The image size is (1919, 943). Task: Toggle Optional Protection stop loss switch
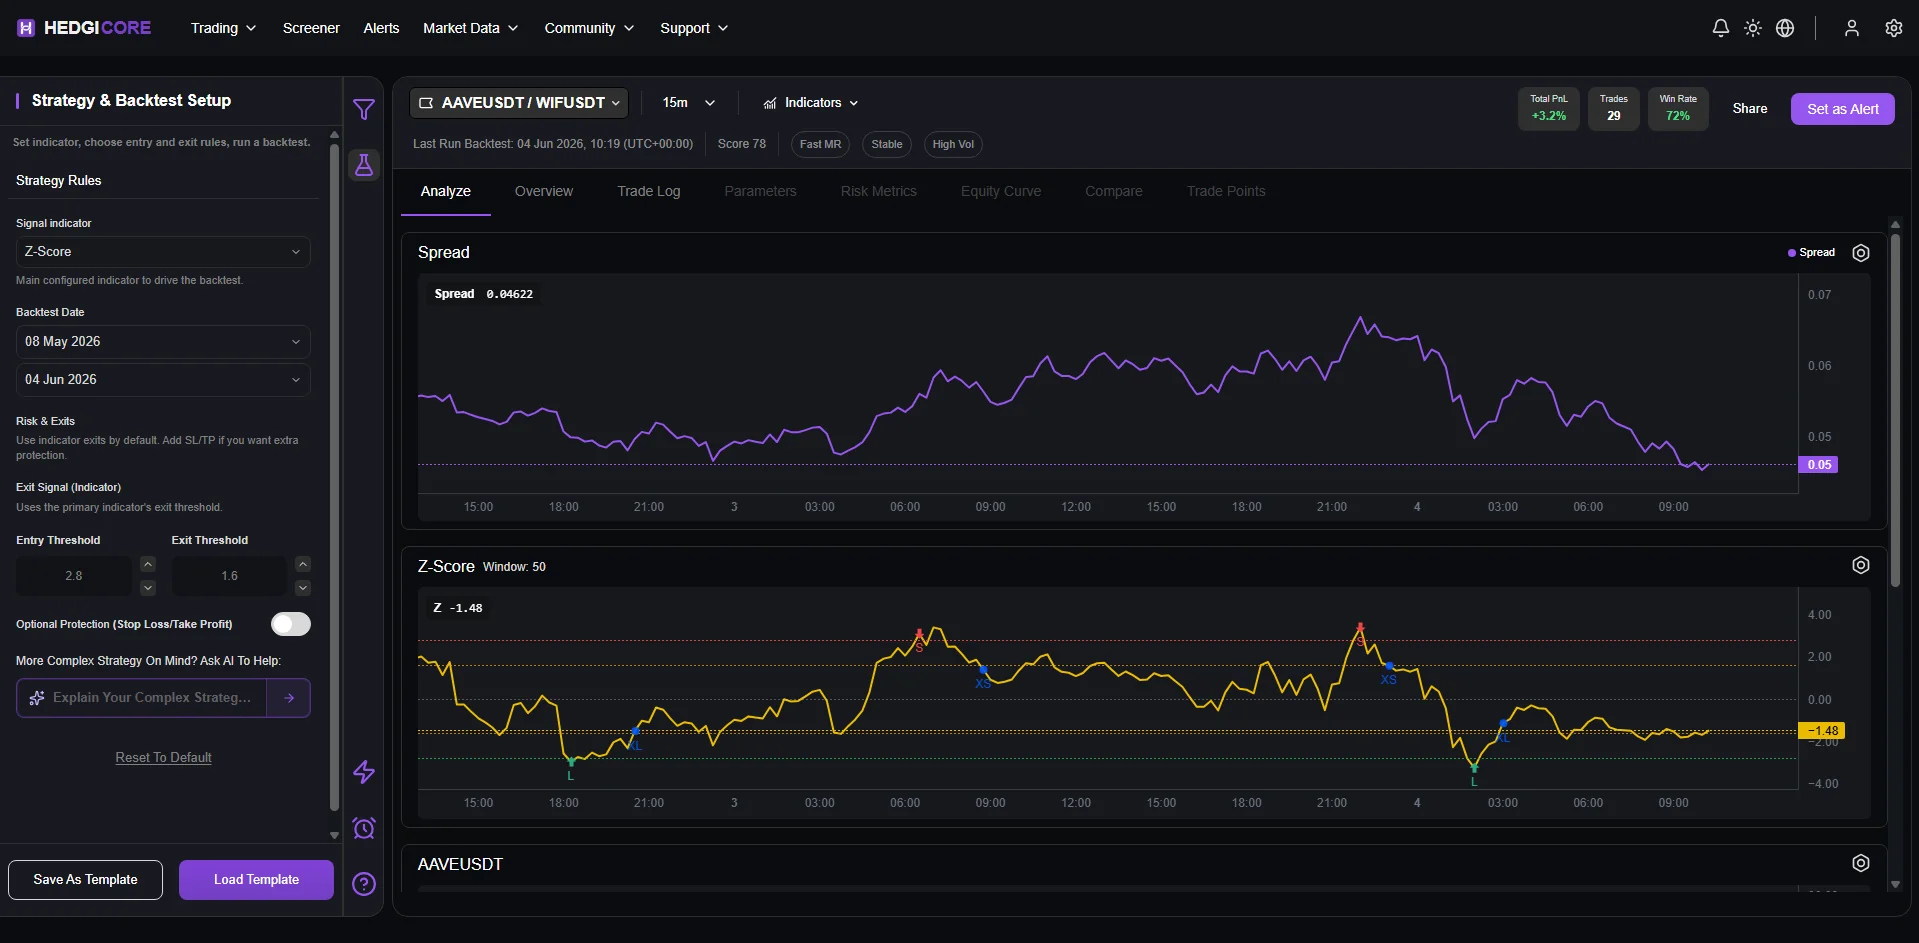[291, 624]
